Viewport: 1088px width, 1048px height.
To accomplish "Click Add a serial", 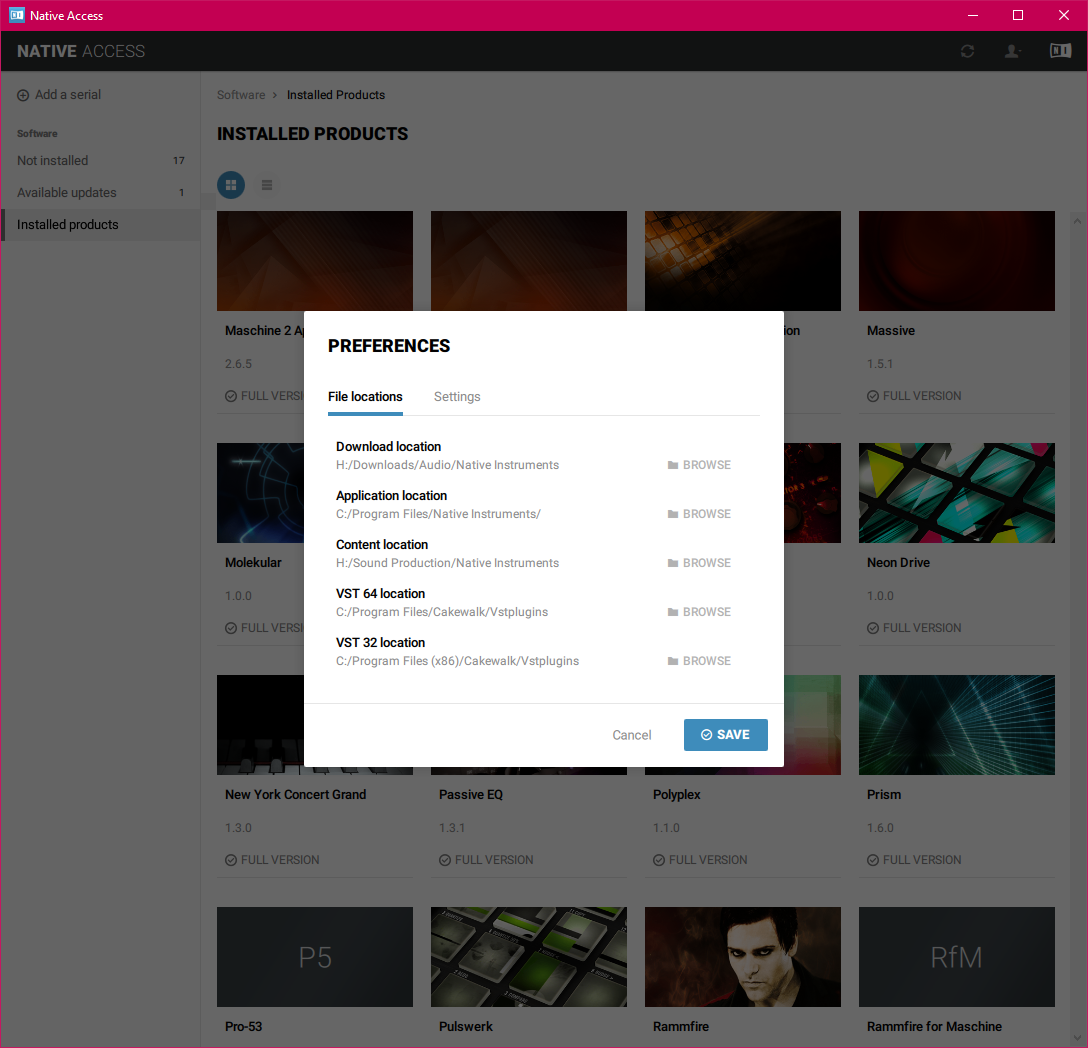I will click(59, 95).
